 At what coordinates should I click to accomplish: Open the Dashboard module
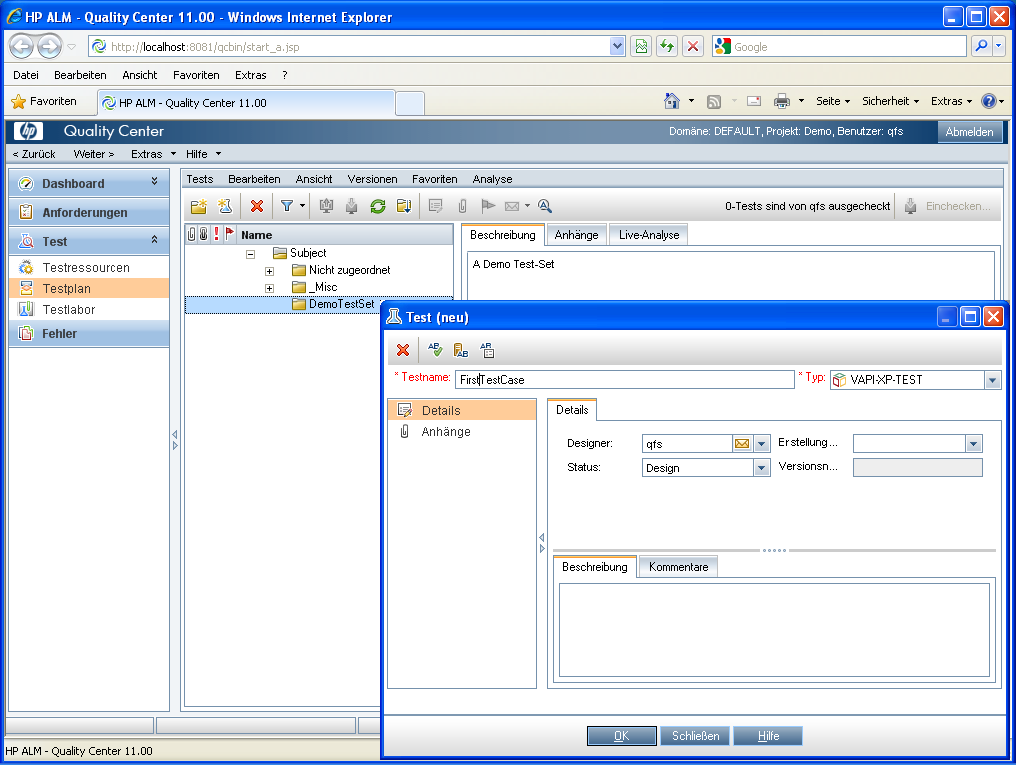(89, 183)
